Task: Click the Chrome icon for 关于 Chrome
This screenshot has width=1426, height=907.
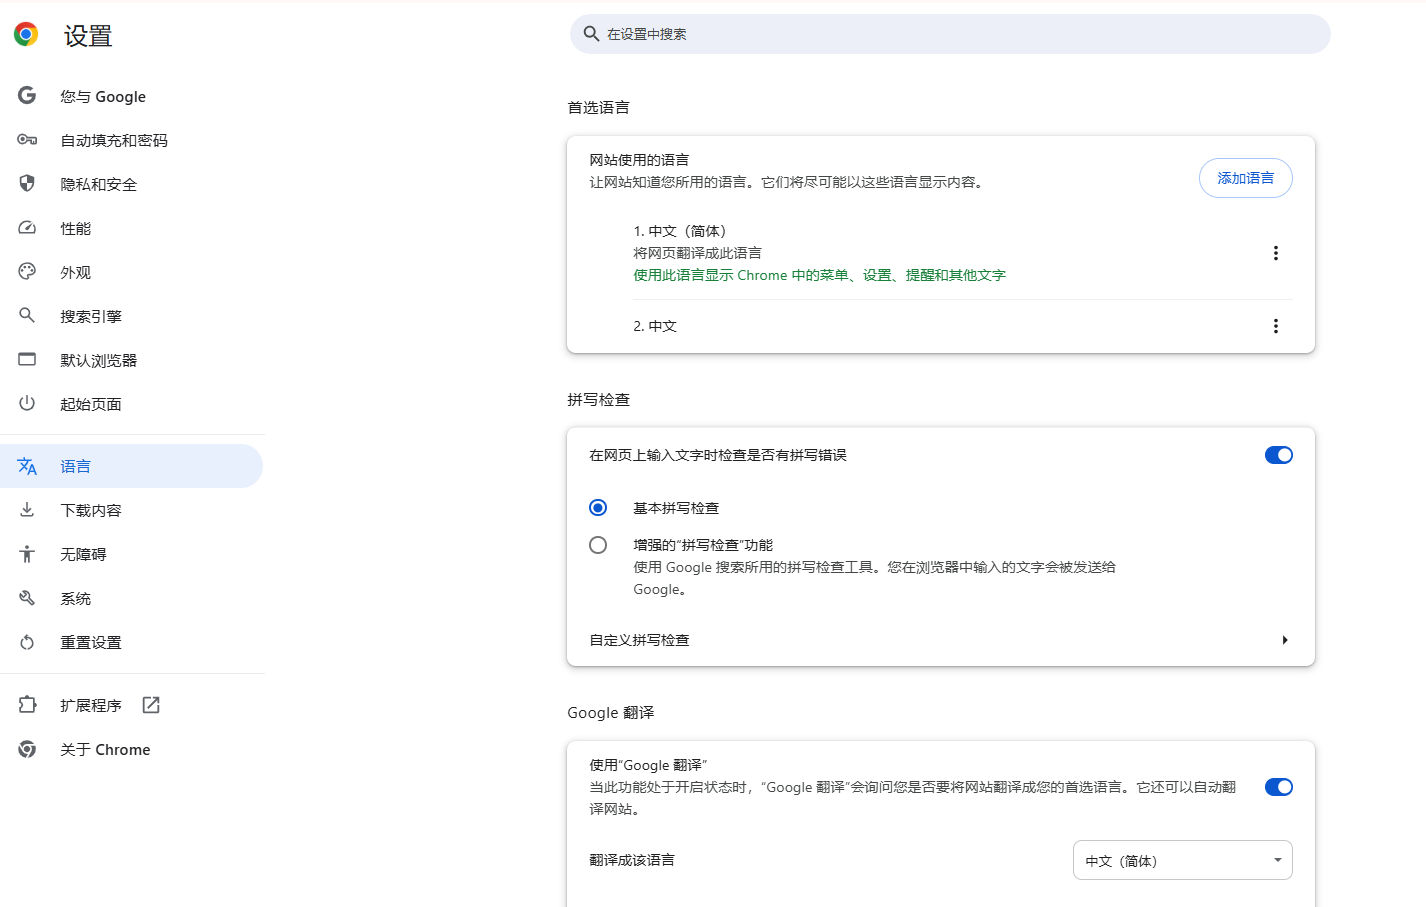Action: click(x=27, y=749)
